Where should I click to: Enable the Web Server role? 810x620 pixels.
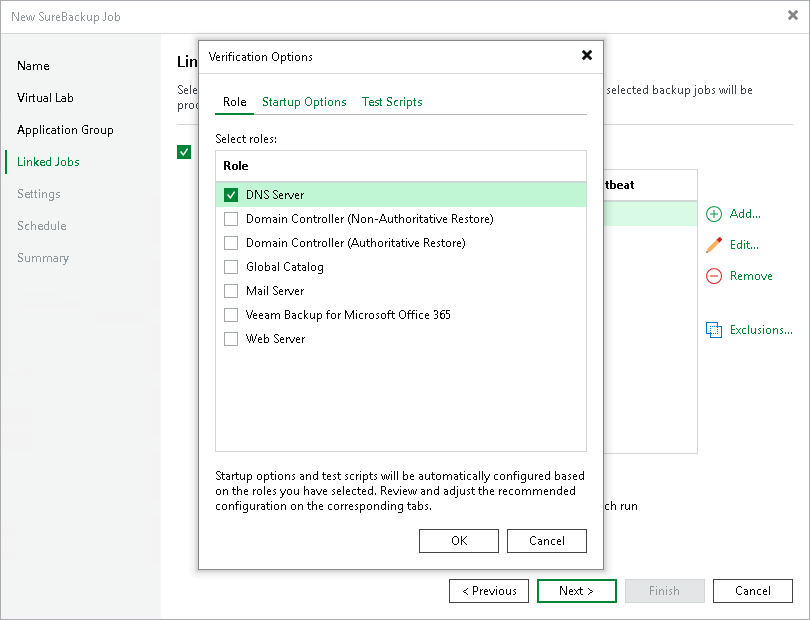tap(231, 339)
